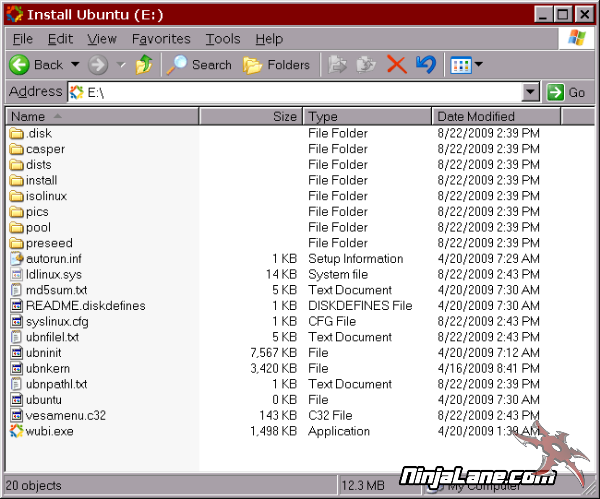Click the pool folder icon

click(16, 227)
